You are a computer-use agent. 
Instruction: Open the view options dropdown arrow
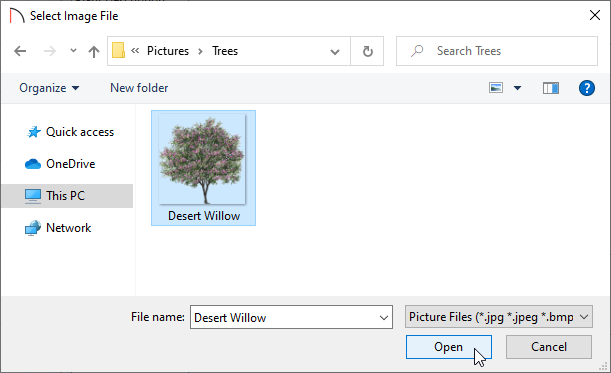[517, 88]
